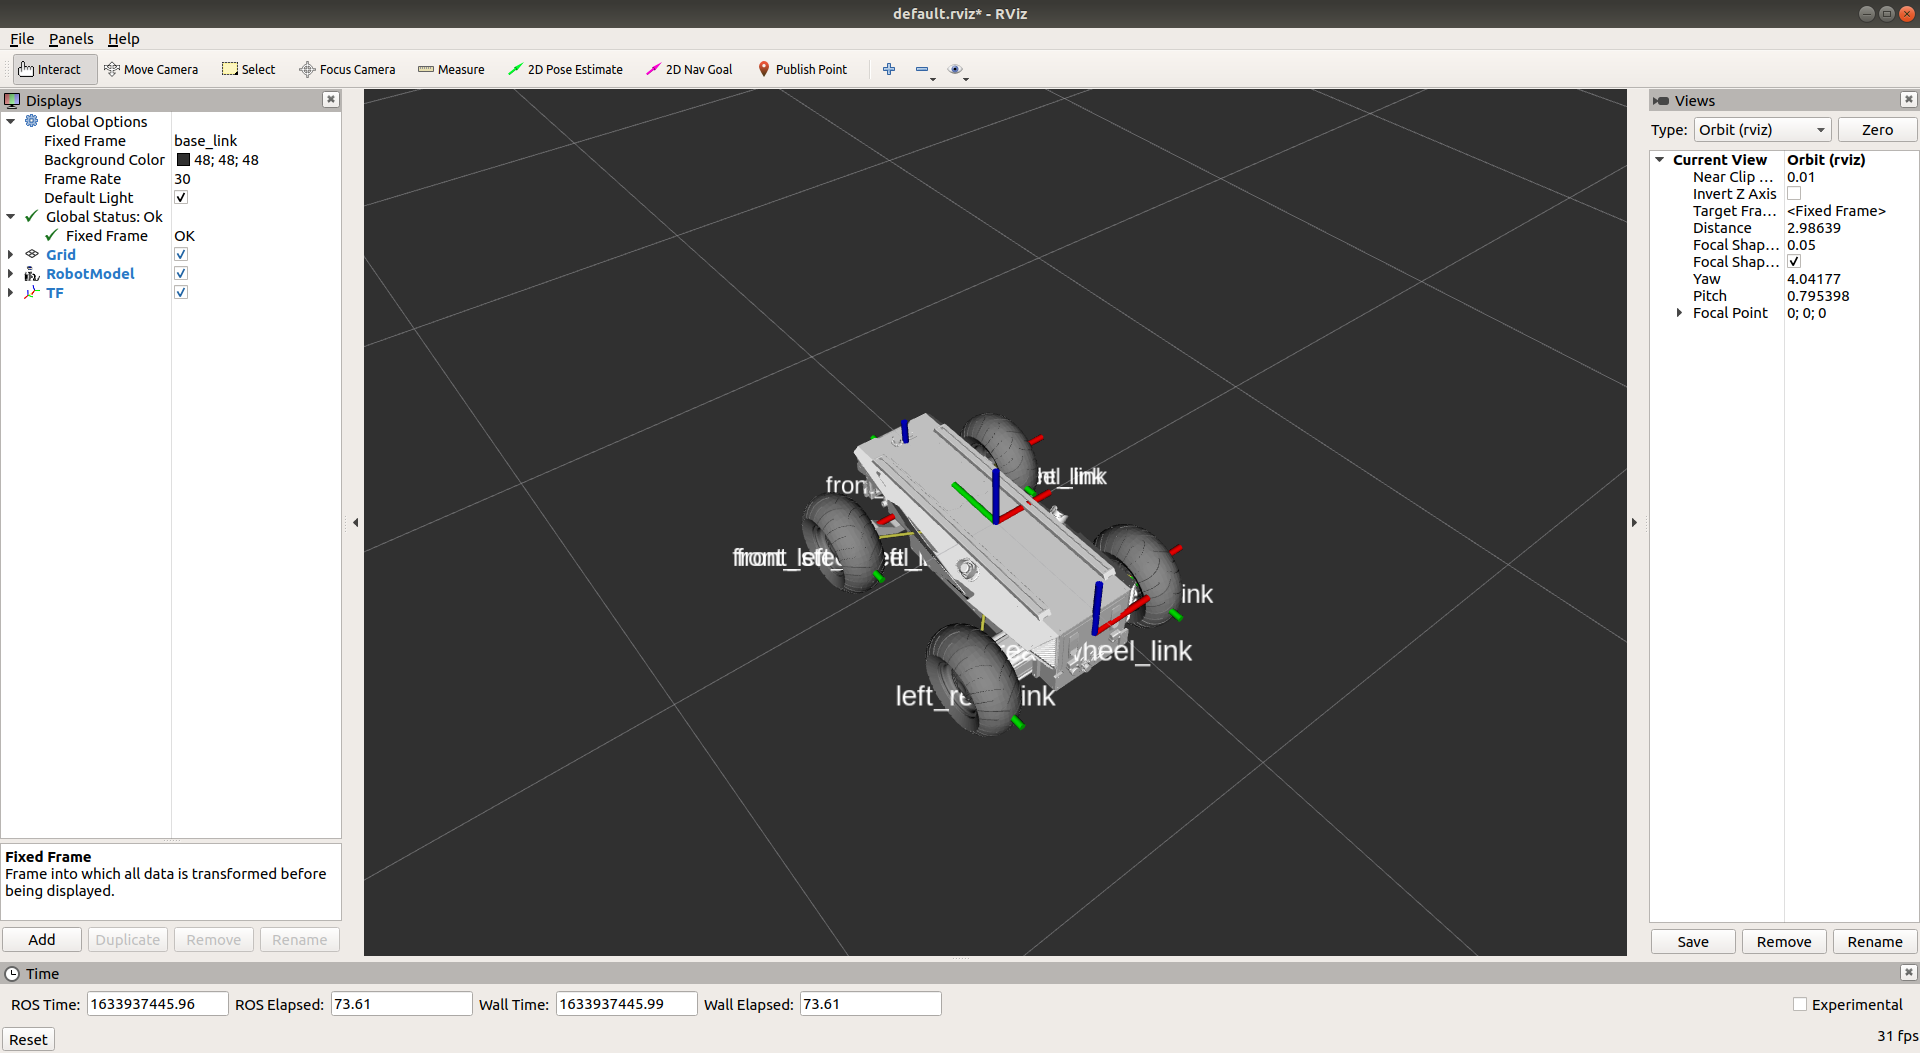This screenshot has height=1053, width=1920.
Task: Open the Panels menu
Action: click(x=71, y=39)
